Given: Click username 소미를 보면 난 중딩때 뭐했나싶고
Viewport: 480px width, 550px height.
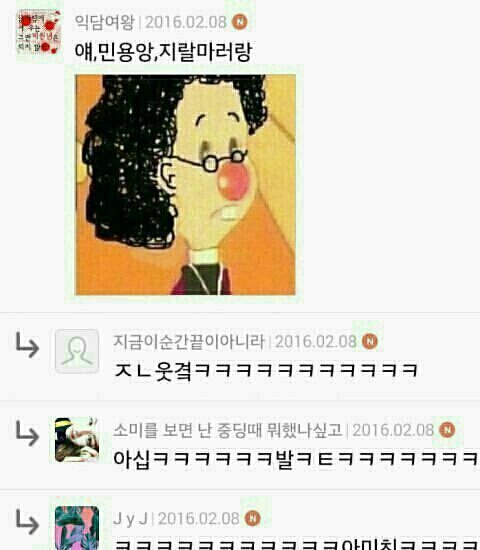Looking at the screenshot, I should click(x=228, y=430).
